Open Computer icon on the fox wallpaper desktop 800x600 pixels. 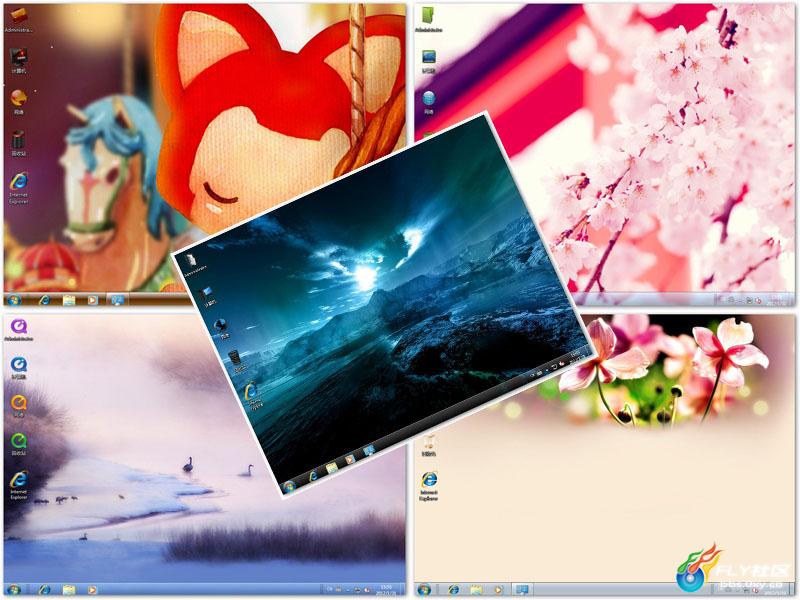tap(18, 62)
